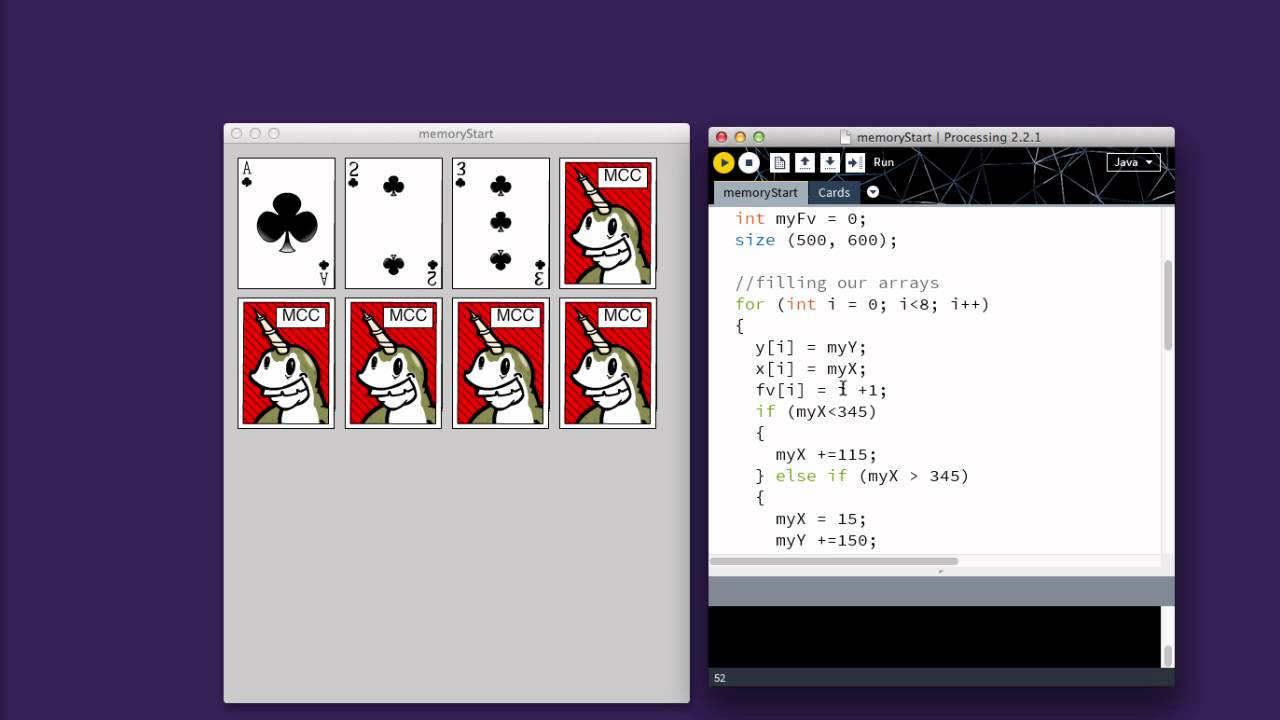
Task: Click the '//filling our arrays' comment
Action: pos(837,283)
